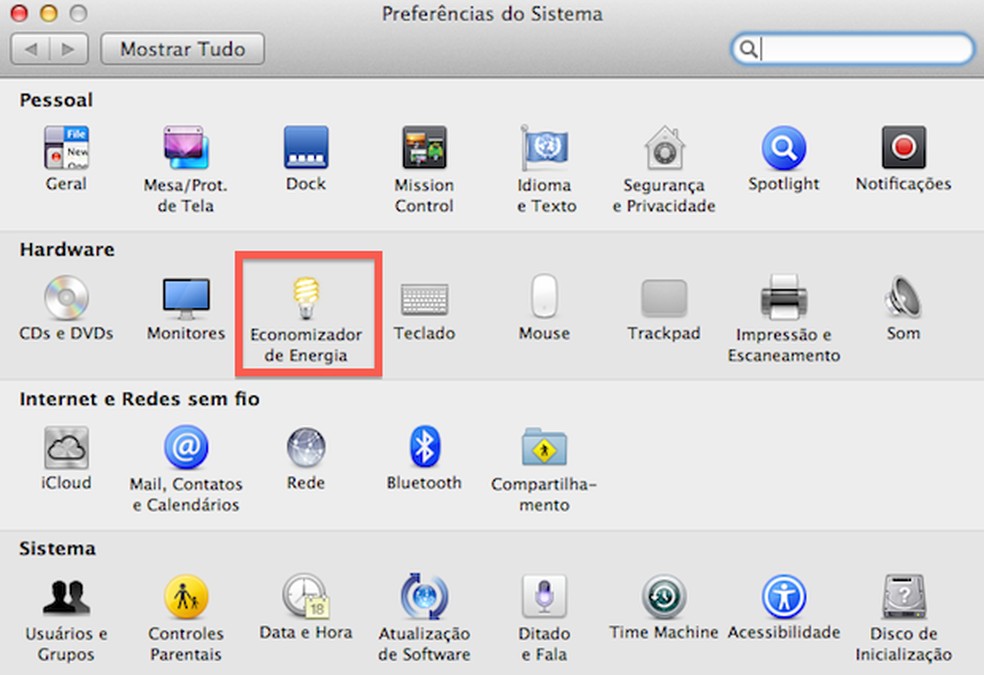Image resolution: width=984 pixels, height=675 pixels.
Task: Open Controles Parentais settings
Action: click(185, 595)
